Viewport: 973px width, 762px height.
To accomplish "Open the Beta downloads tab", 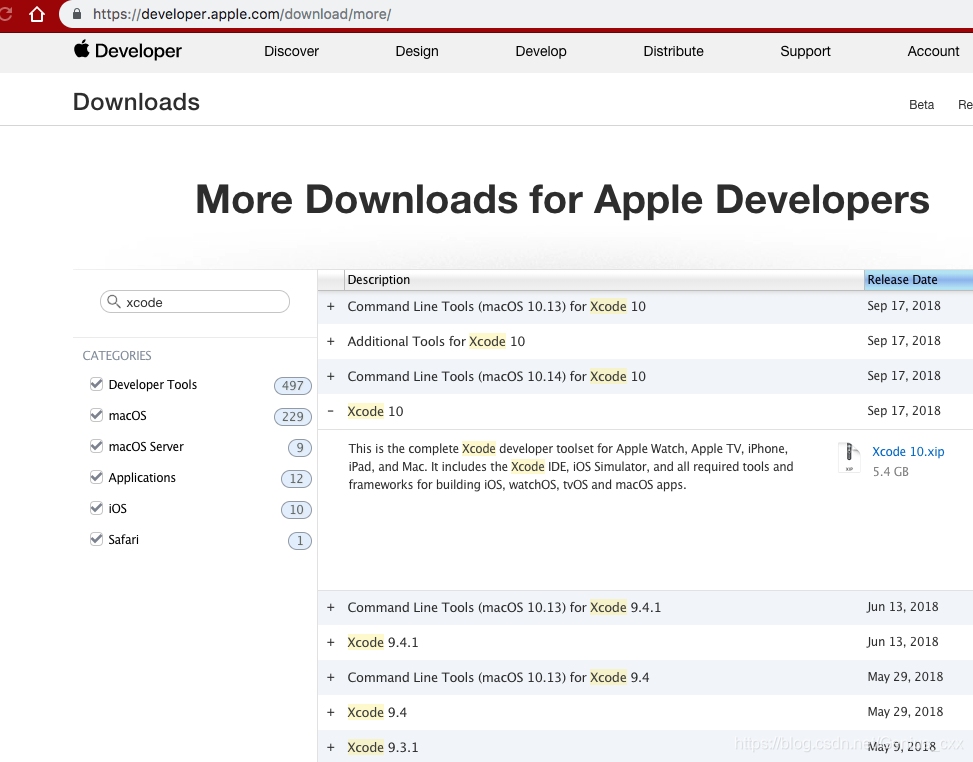I will click(921, 105).
